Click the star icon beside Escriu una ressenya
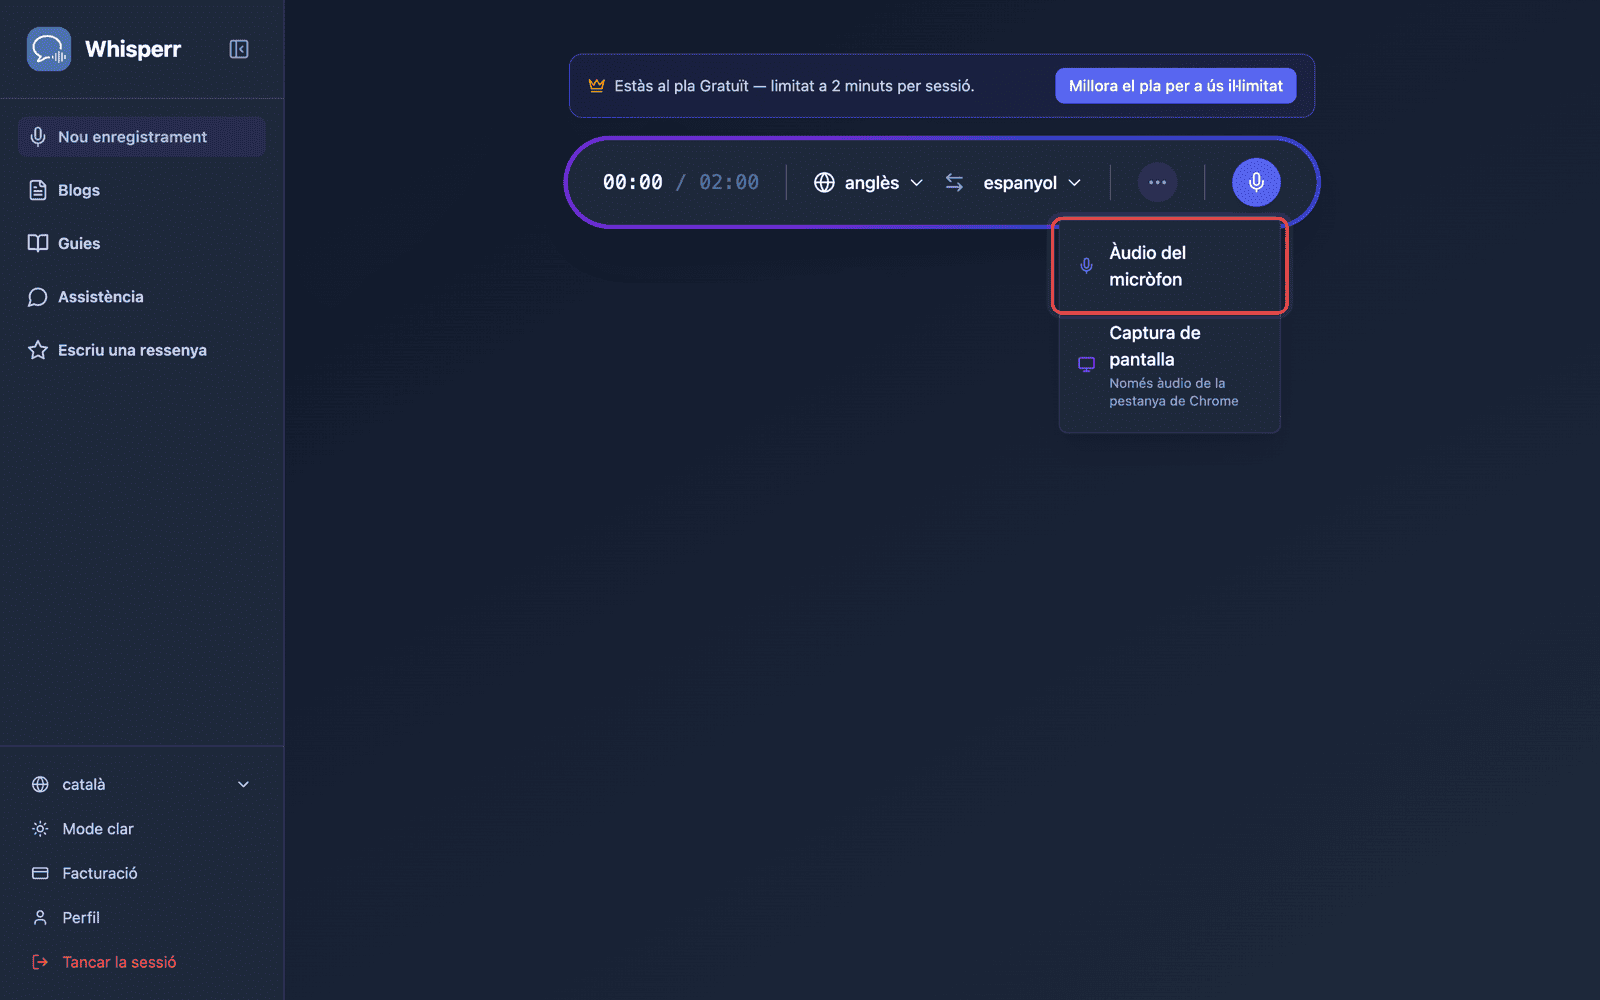The height and width of the screenshot is (1000, 1600). point(38,350)
